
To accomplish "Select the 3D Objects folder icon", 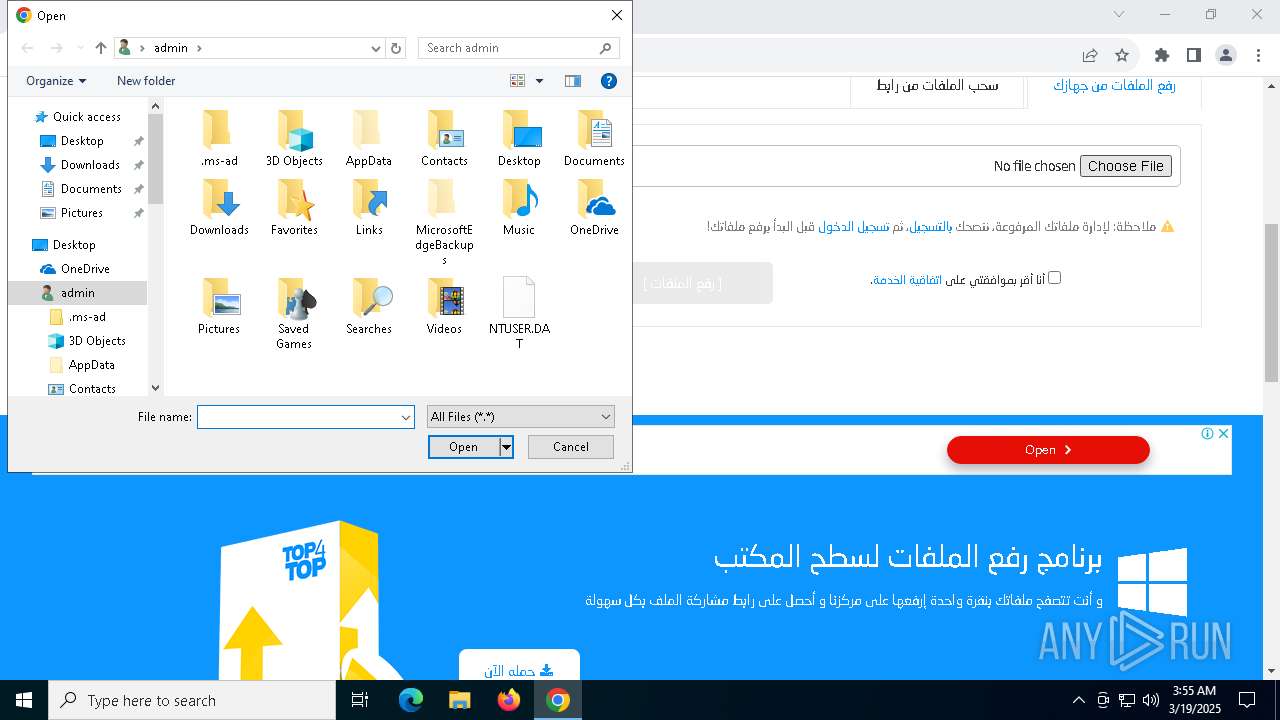I will point(294,130).
